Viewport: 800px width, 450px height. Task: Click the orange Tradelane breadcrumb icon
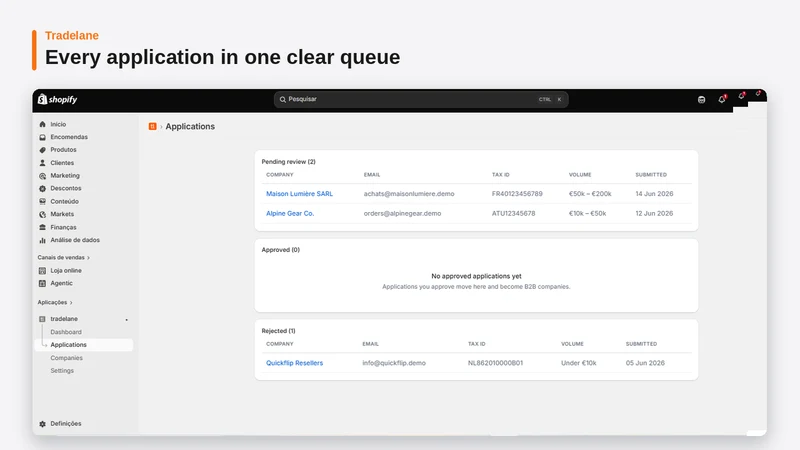(x=152, y=126)
